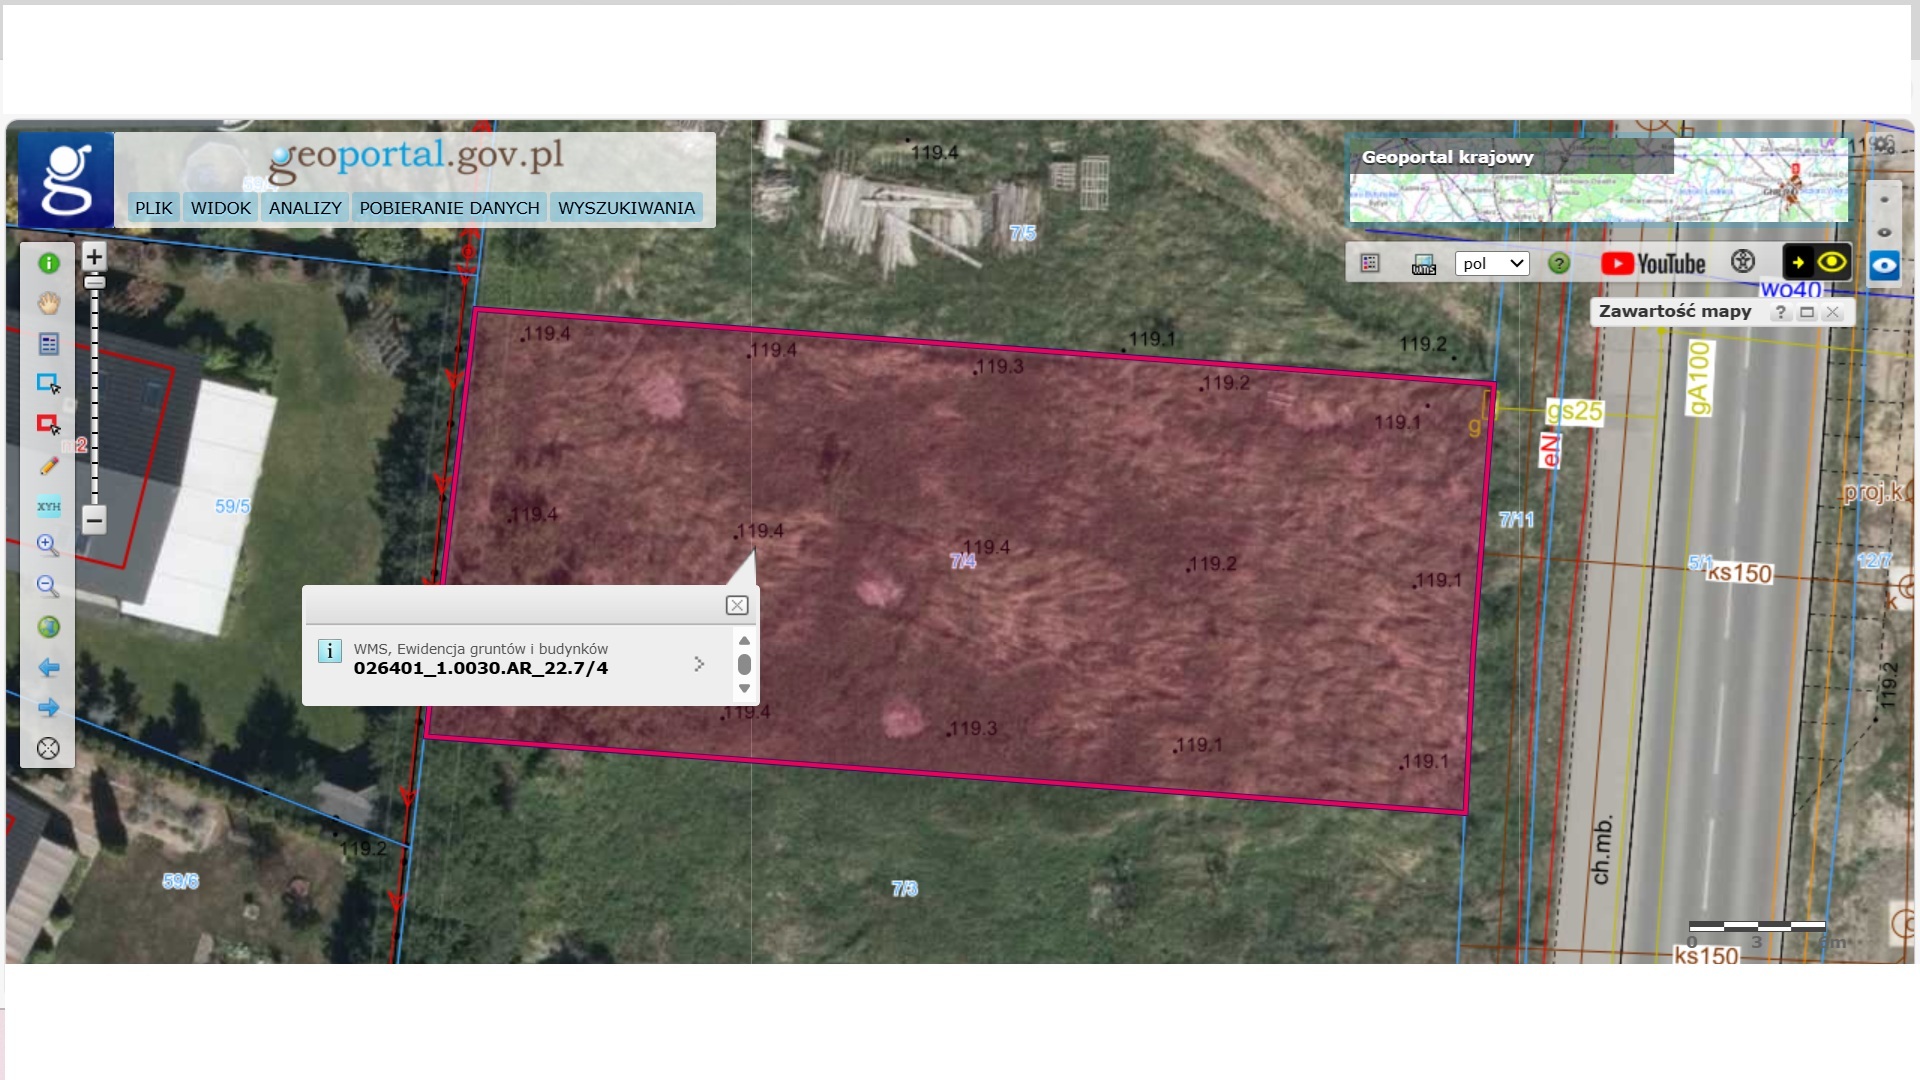Open the XYH coordinates tool
The width and height of the screenshot is (1920, 1080).
tap(48, 506)
